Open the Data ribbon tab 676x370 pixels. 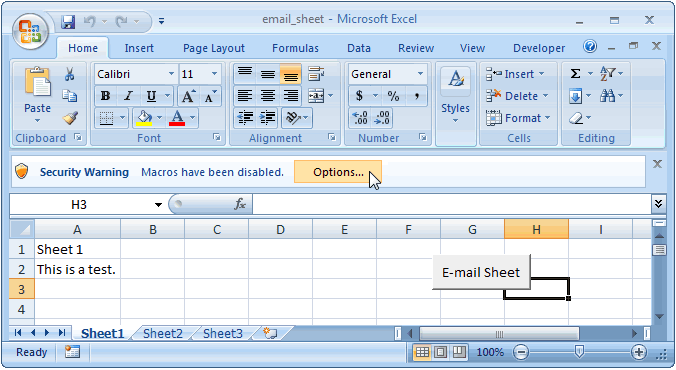[359, 48]
